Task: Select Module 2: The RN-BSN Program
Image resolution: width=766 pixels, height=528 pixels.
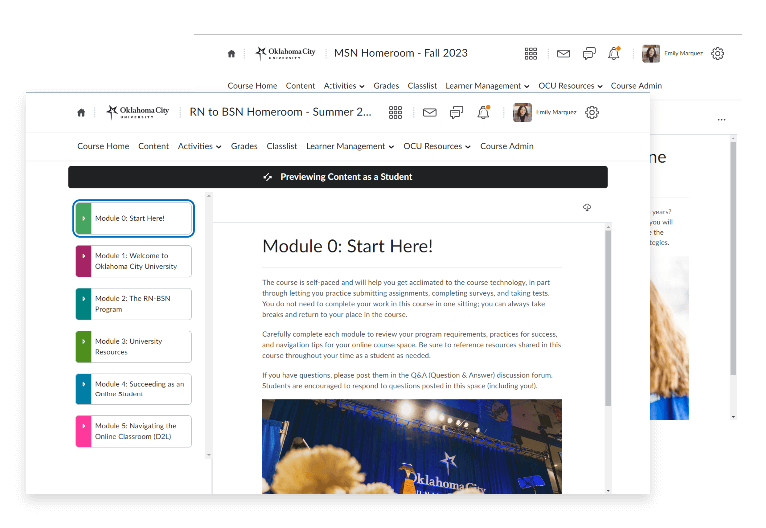Action: (x=134, y=304)
